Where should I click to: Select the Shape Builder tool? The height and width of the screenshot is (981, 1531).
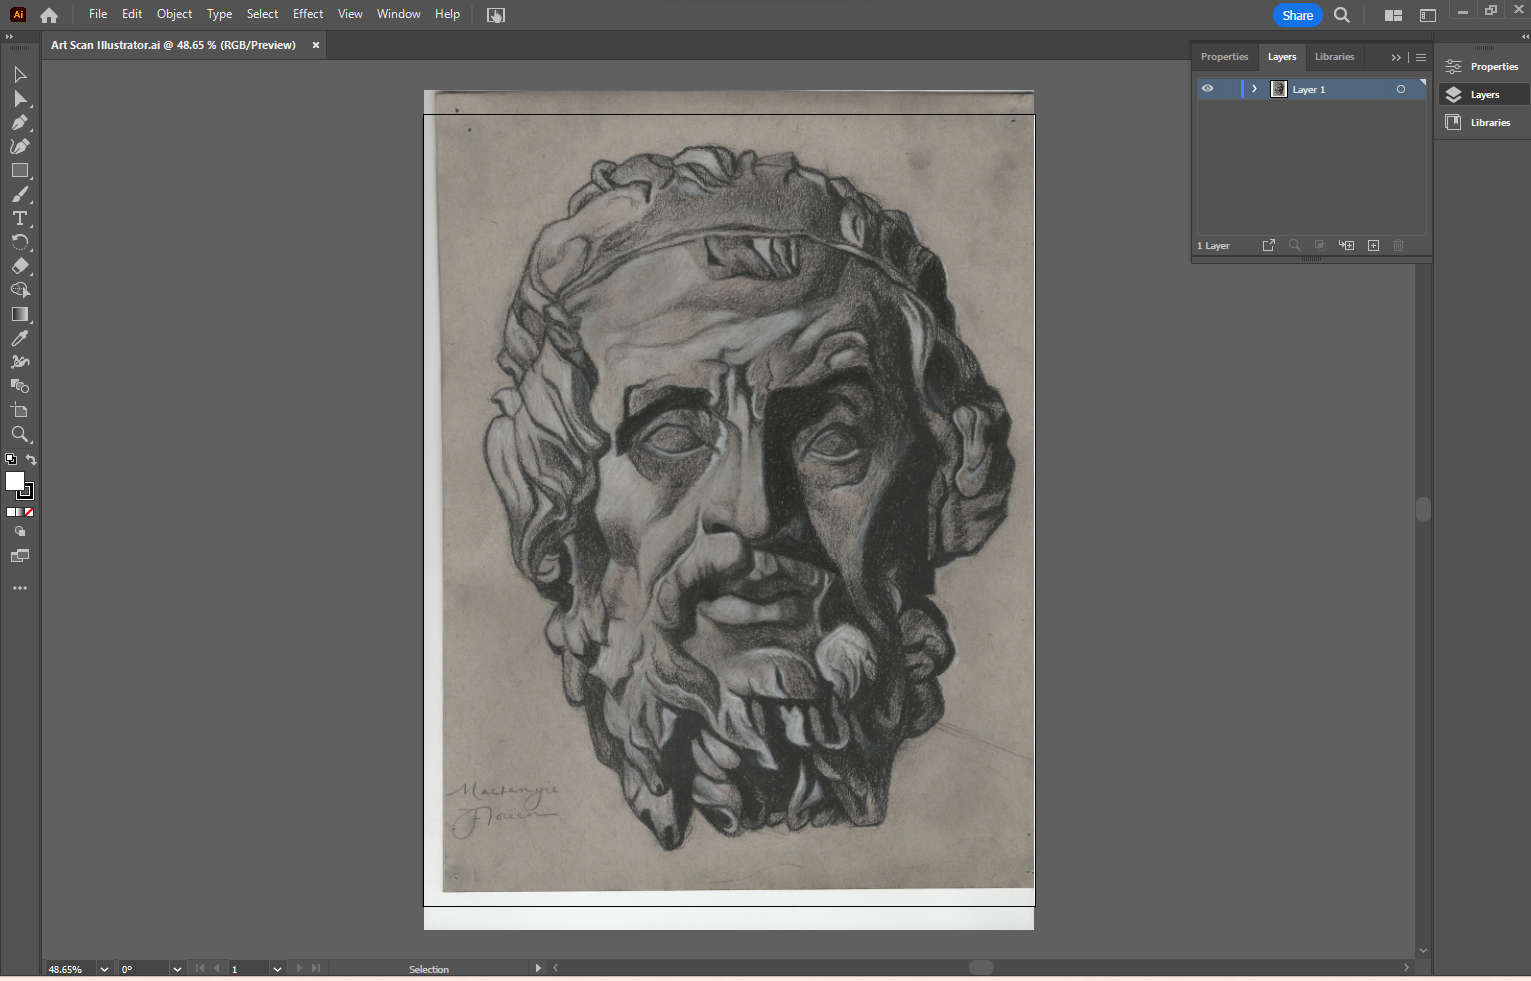(20, 291)
